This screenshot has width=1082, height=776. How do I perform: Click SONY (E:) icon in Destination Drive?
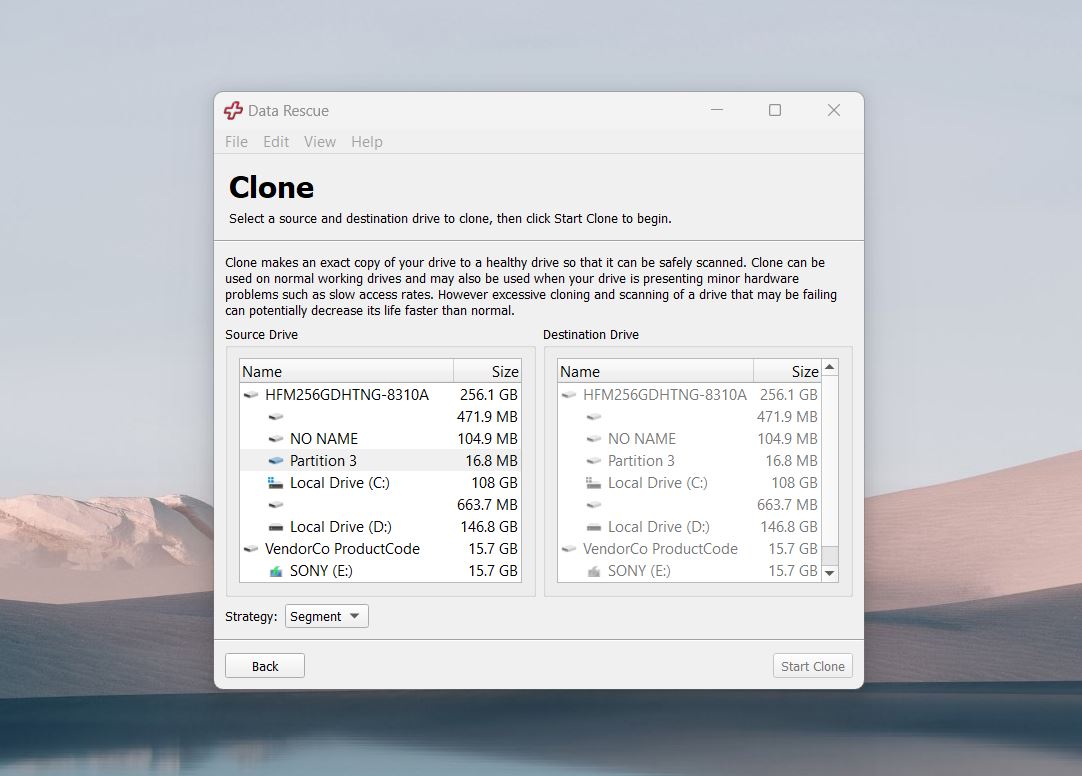coord(594,571)
